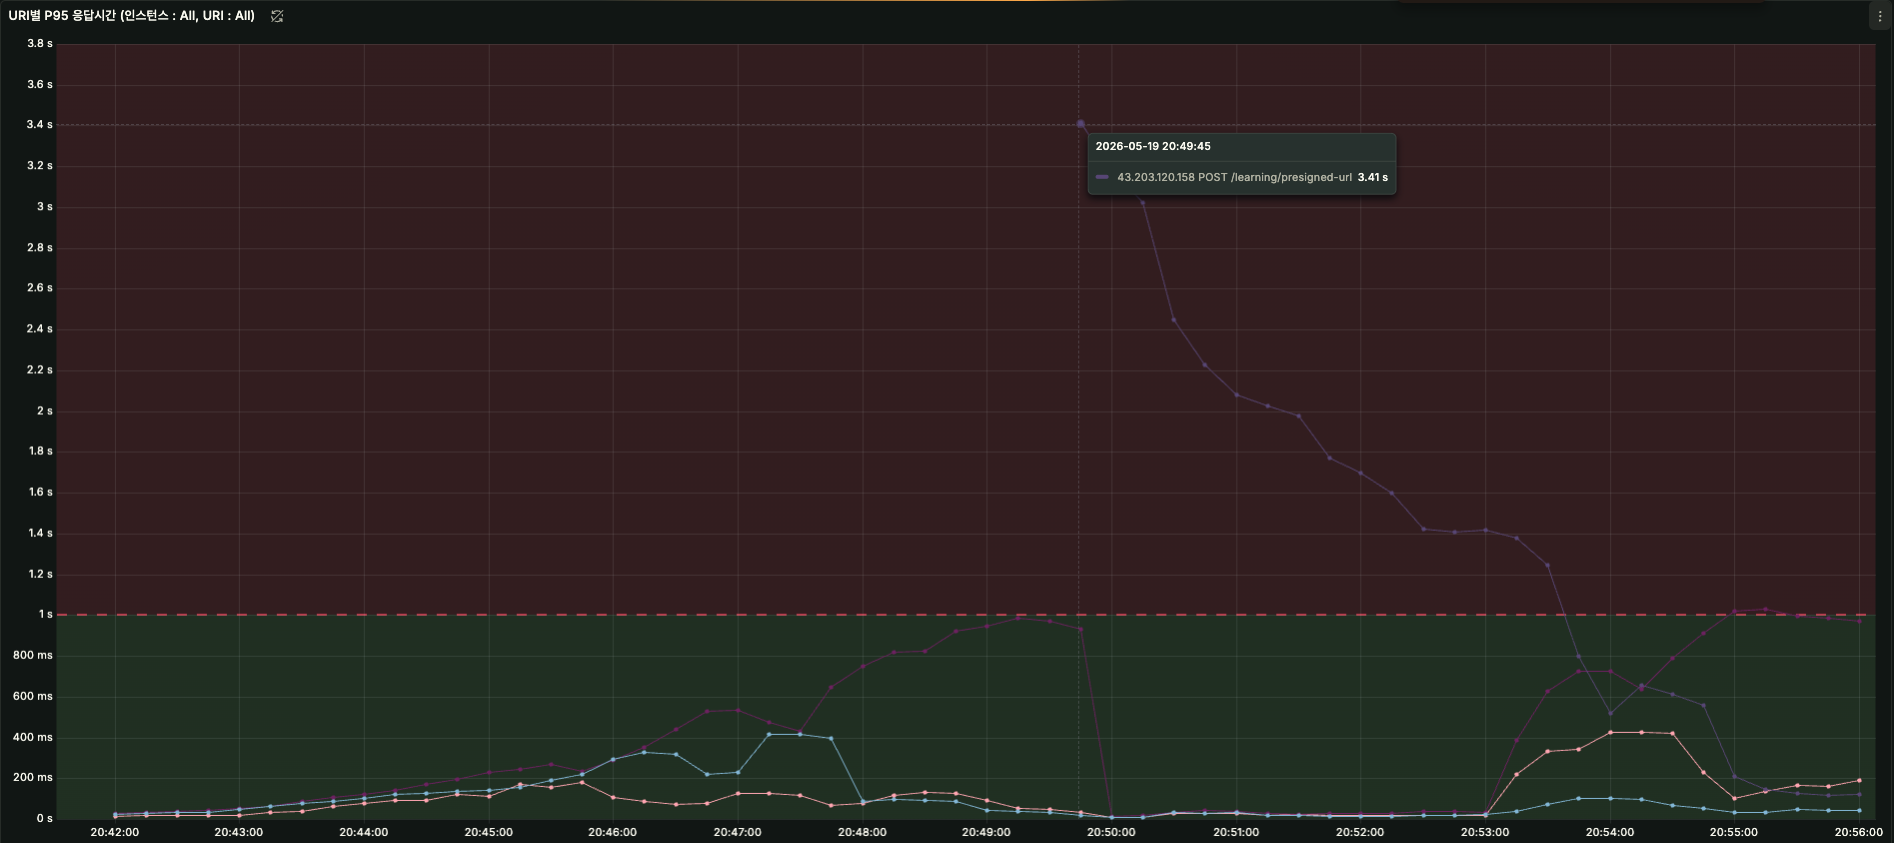Click the panel title 'URI별 P95 응답시간'
The height and width of the screenshot is (843, 1894).
click(132, 16)
